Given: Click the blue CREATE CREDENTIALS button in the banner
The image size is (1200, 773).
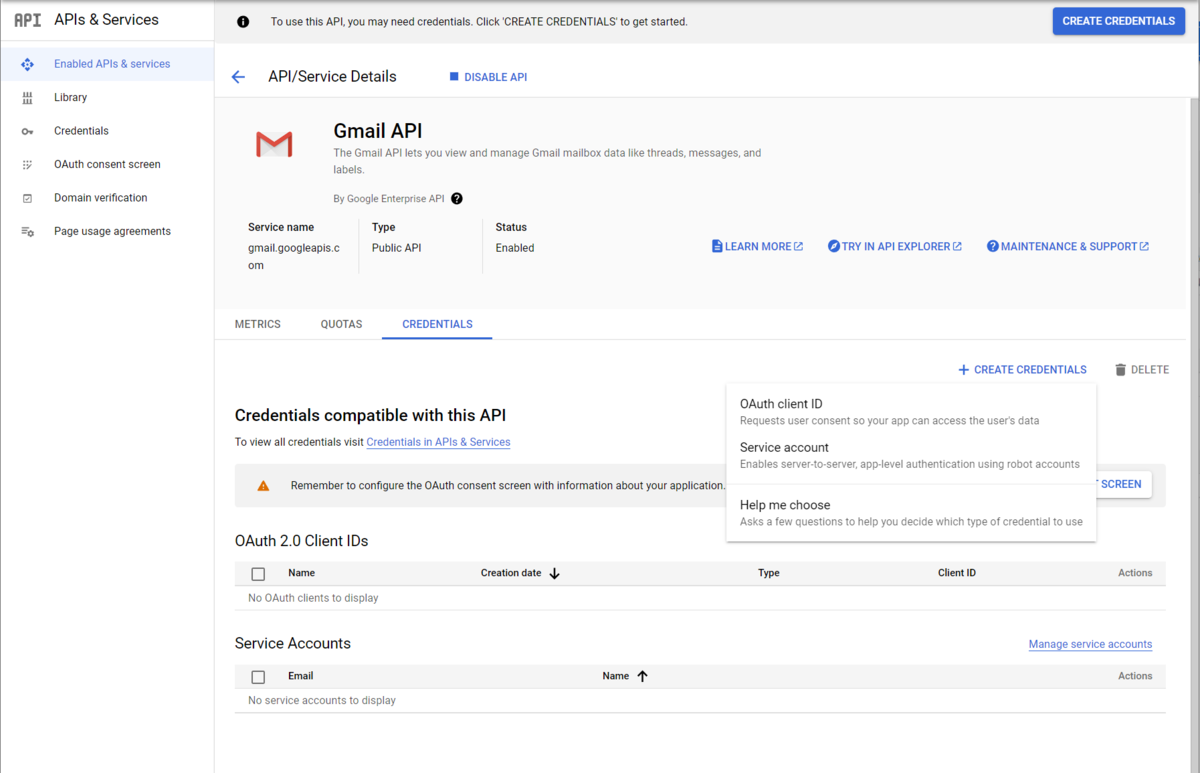Looking at the screenshot, I should pos(1118,21).
